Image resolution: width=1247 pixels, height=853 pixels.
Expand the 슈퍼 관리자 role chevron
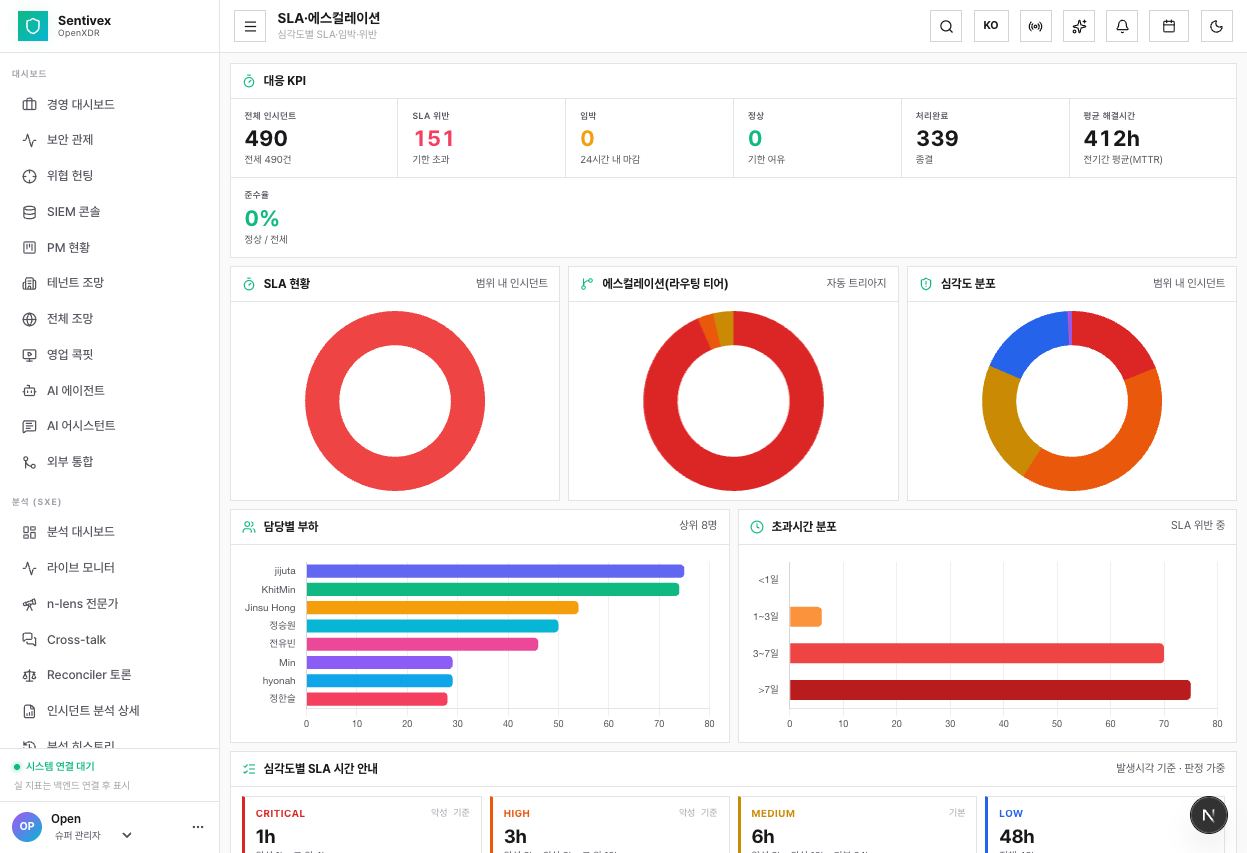(x=127, y=835)
